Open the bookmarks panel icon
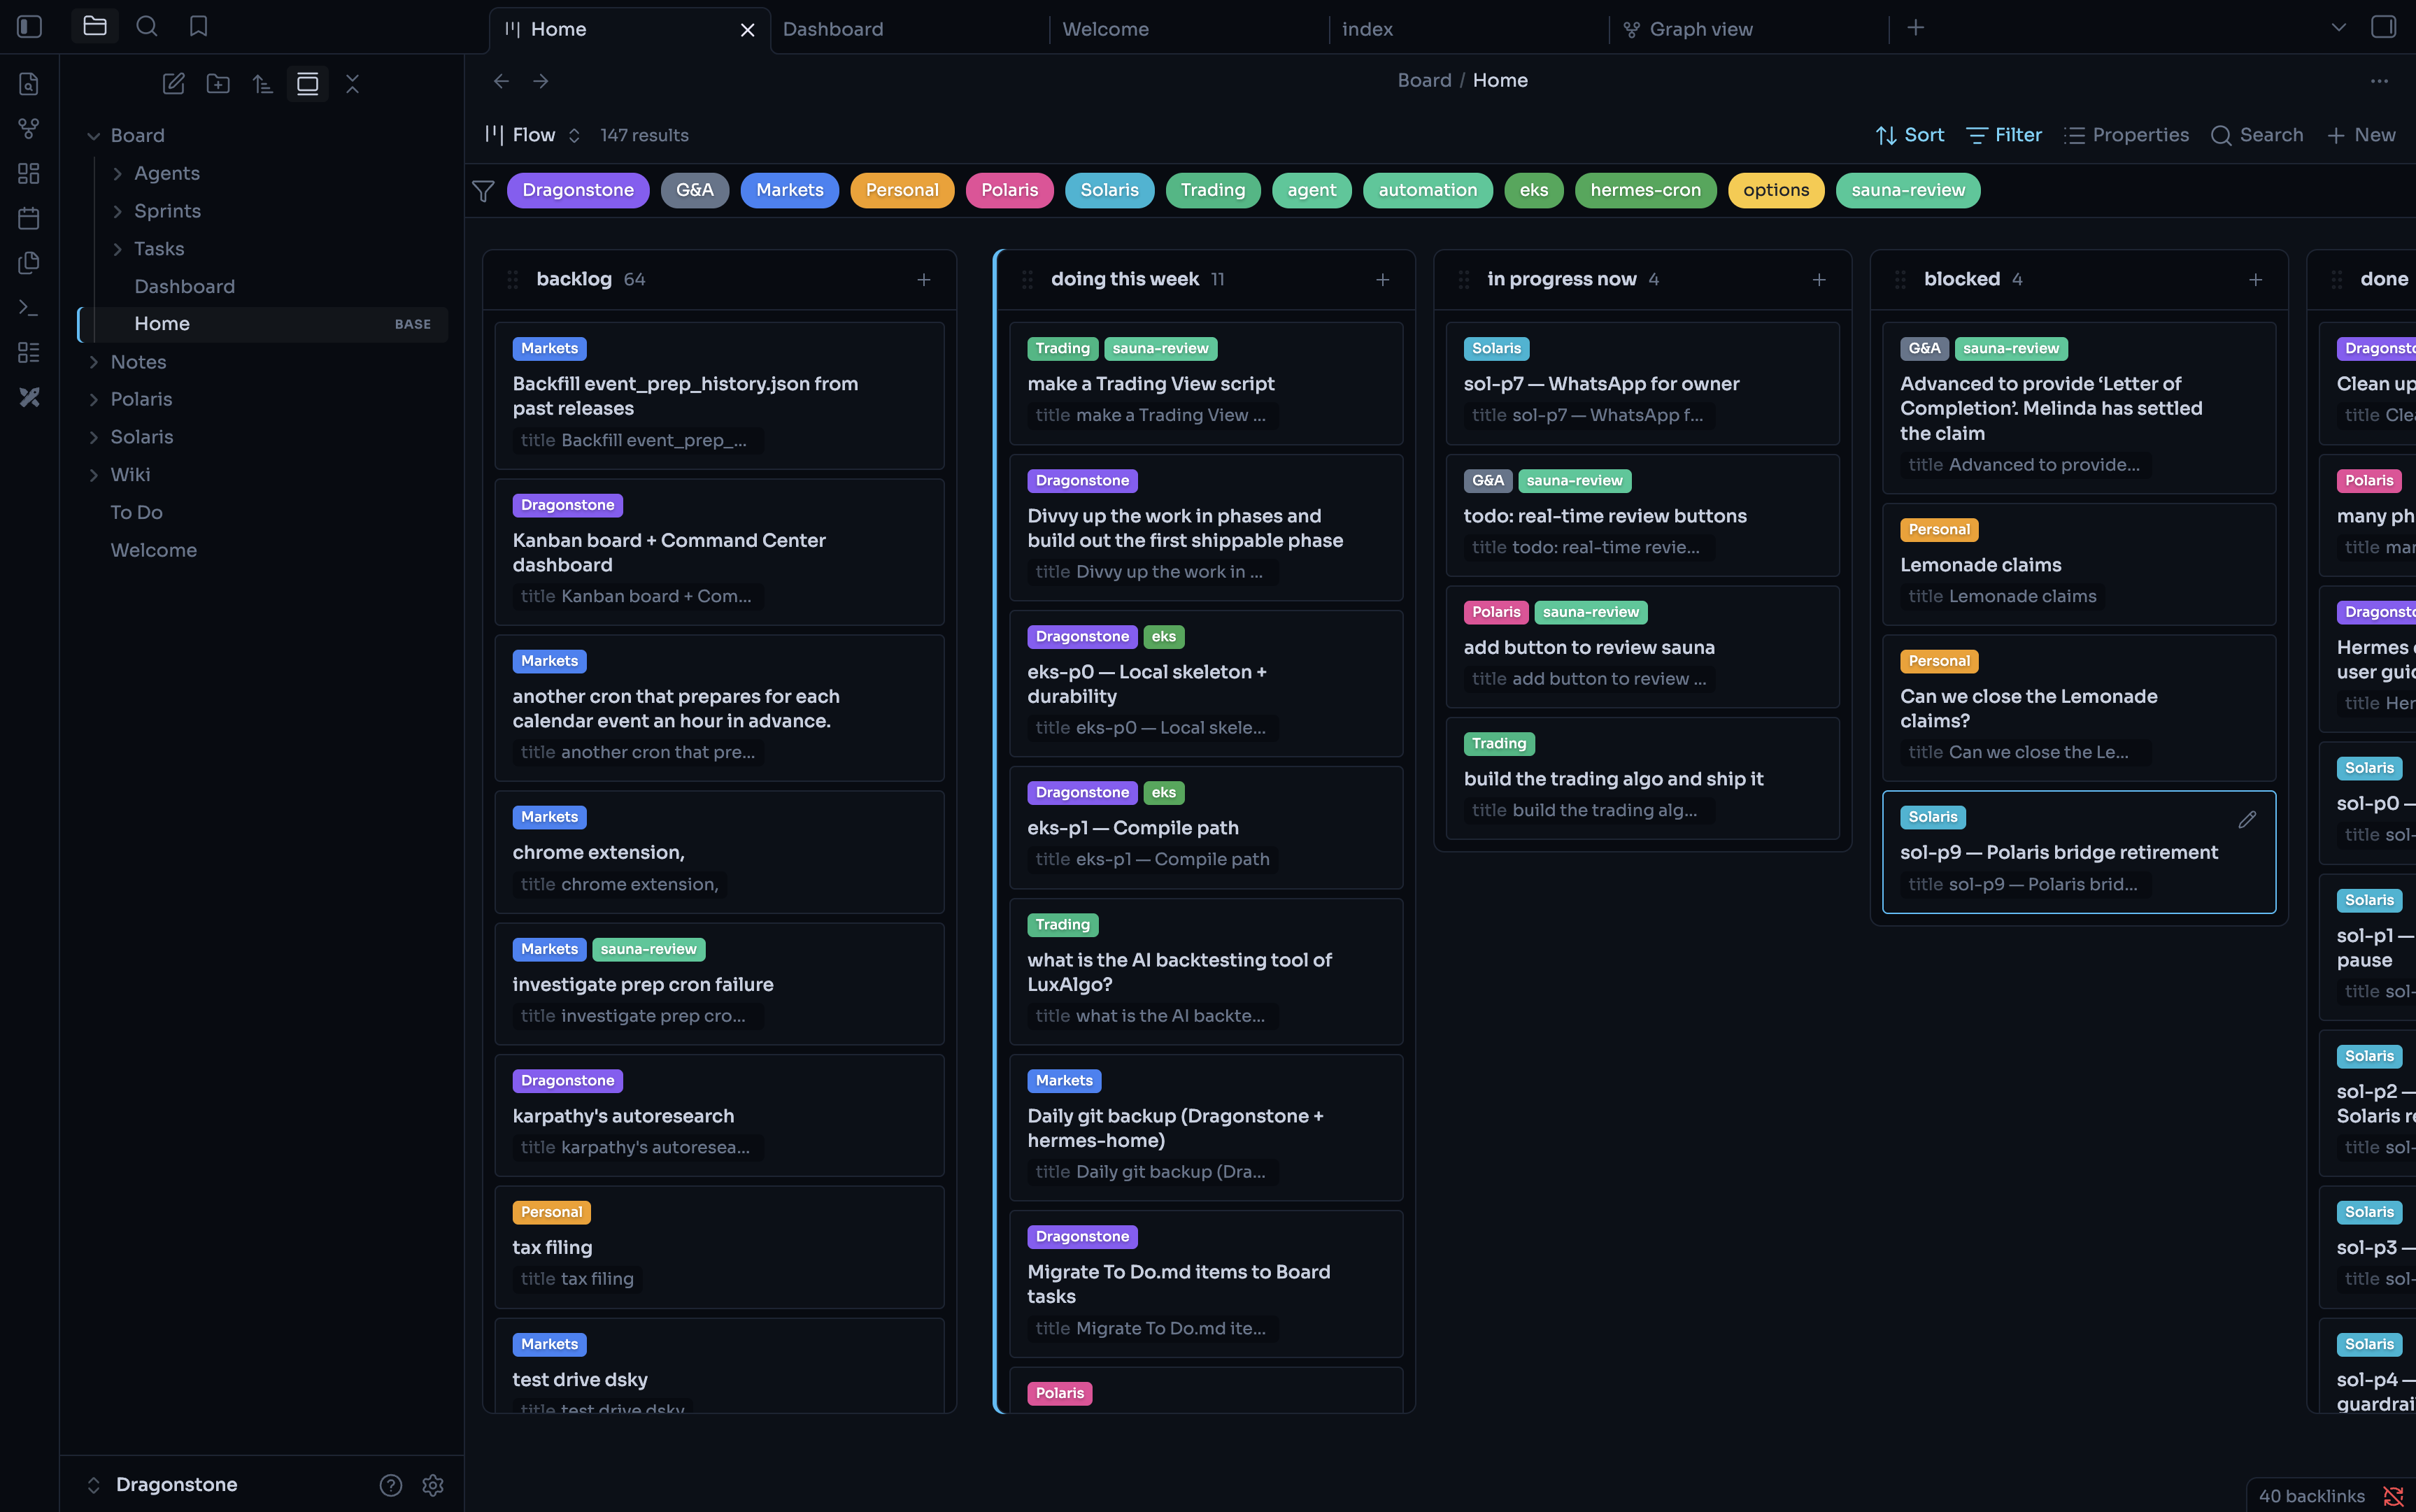The height and width of the screenshot is (1512, 2416). click(x=199, y=27)
